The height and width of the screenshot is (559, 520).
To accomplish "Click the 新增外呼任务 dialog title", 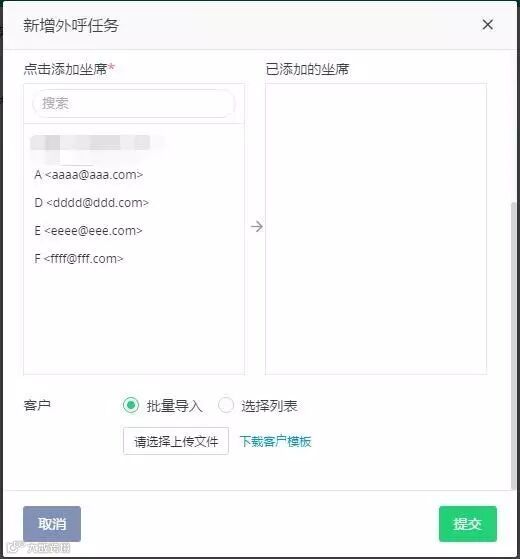I will coord(71,25).
